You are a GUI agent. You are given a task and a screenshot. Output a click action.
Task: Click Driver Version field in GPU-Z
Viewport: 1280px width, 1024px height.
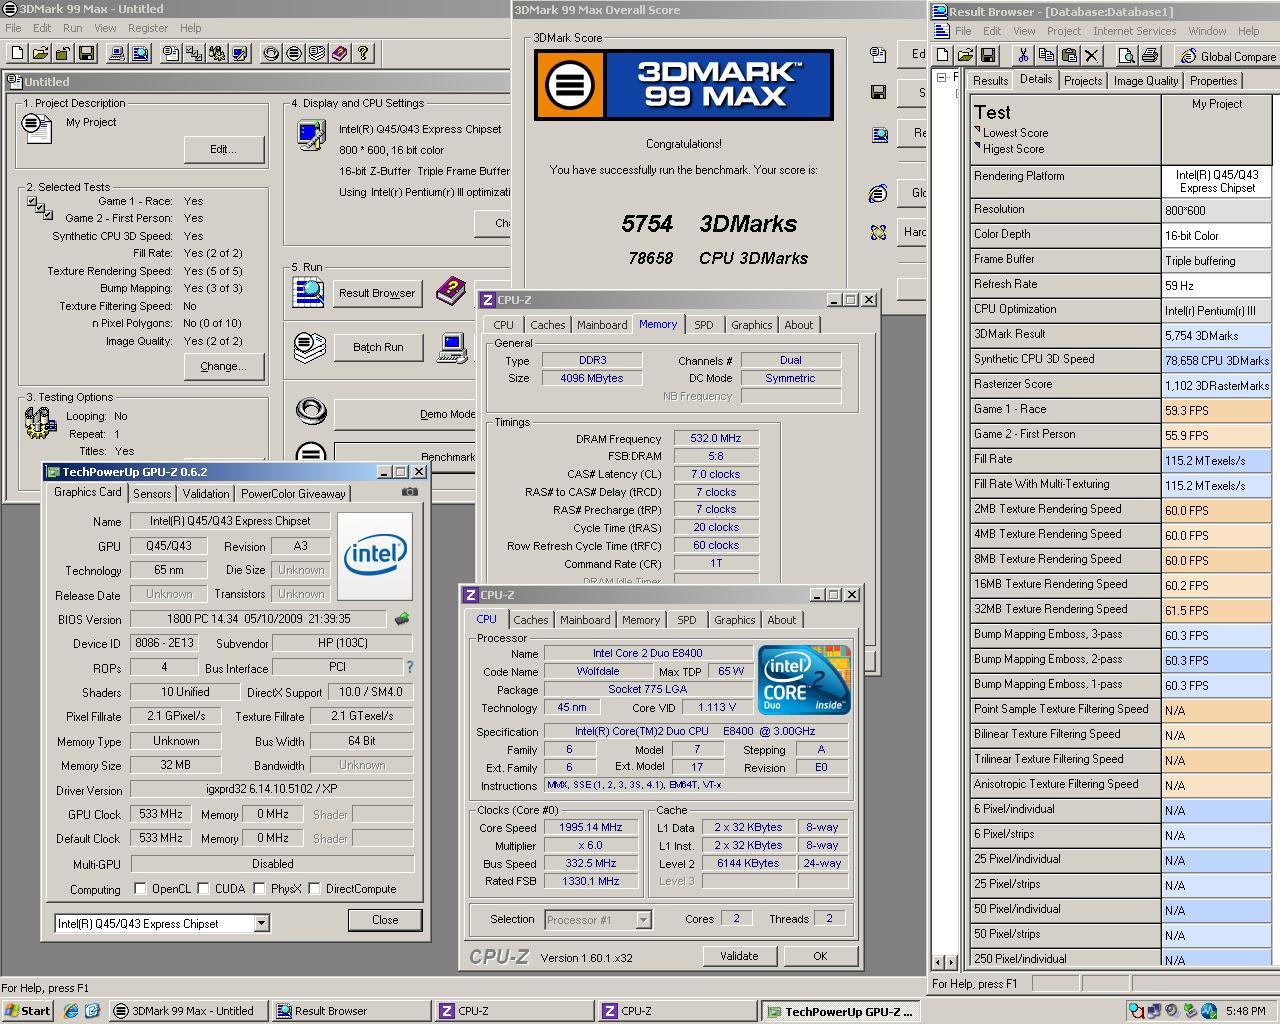pos(271,790)
